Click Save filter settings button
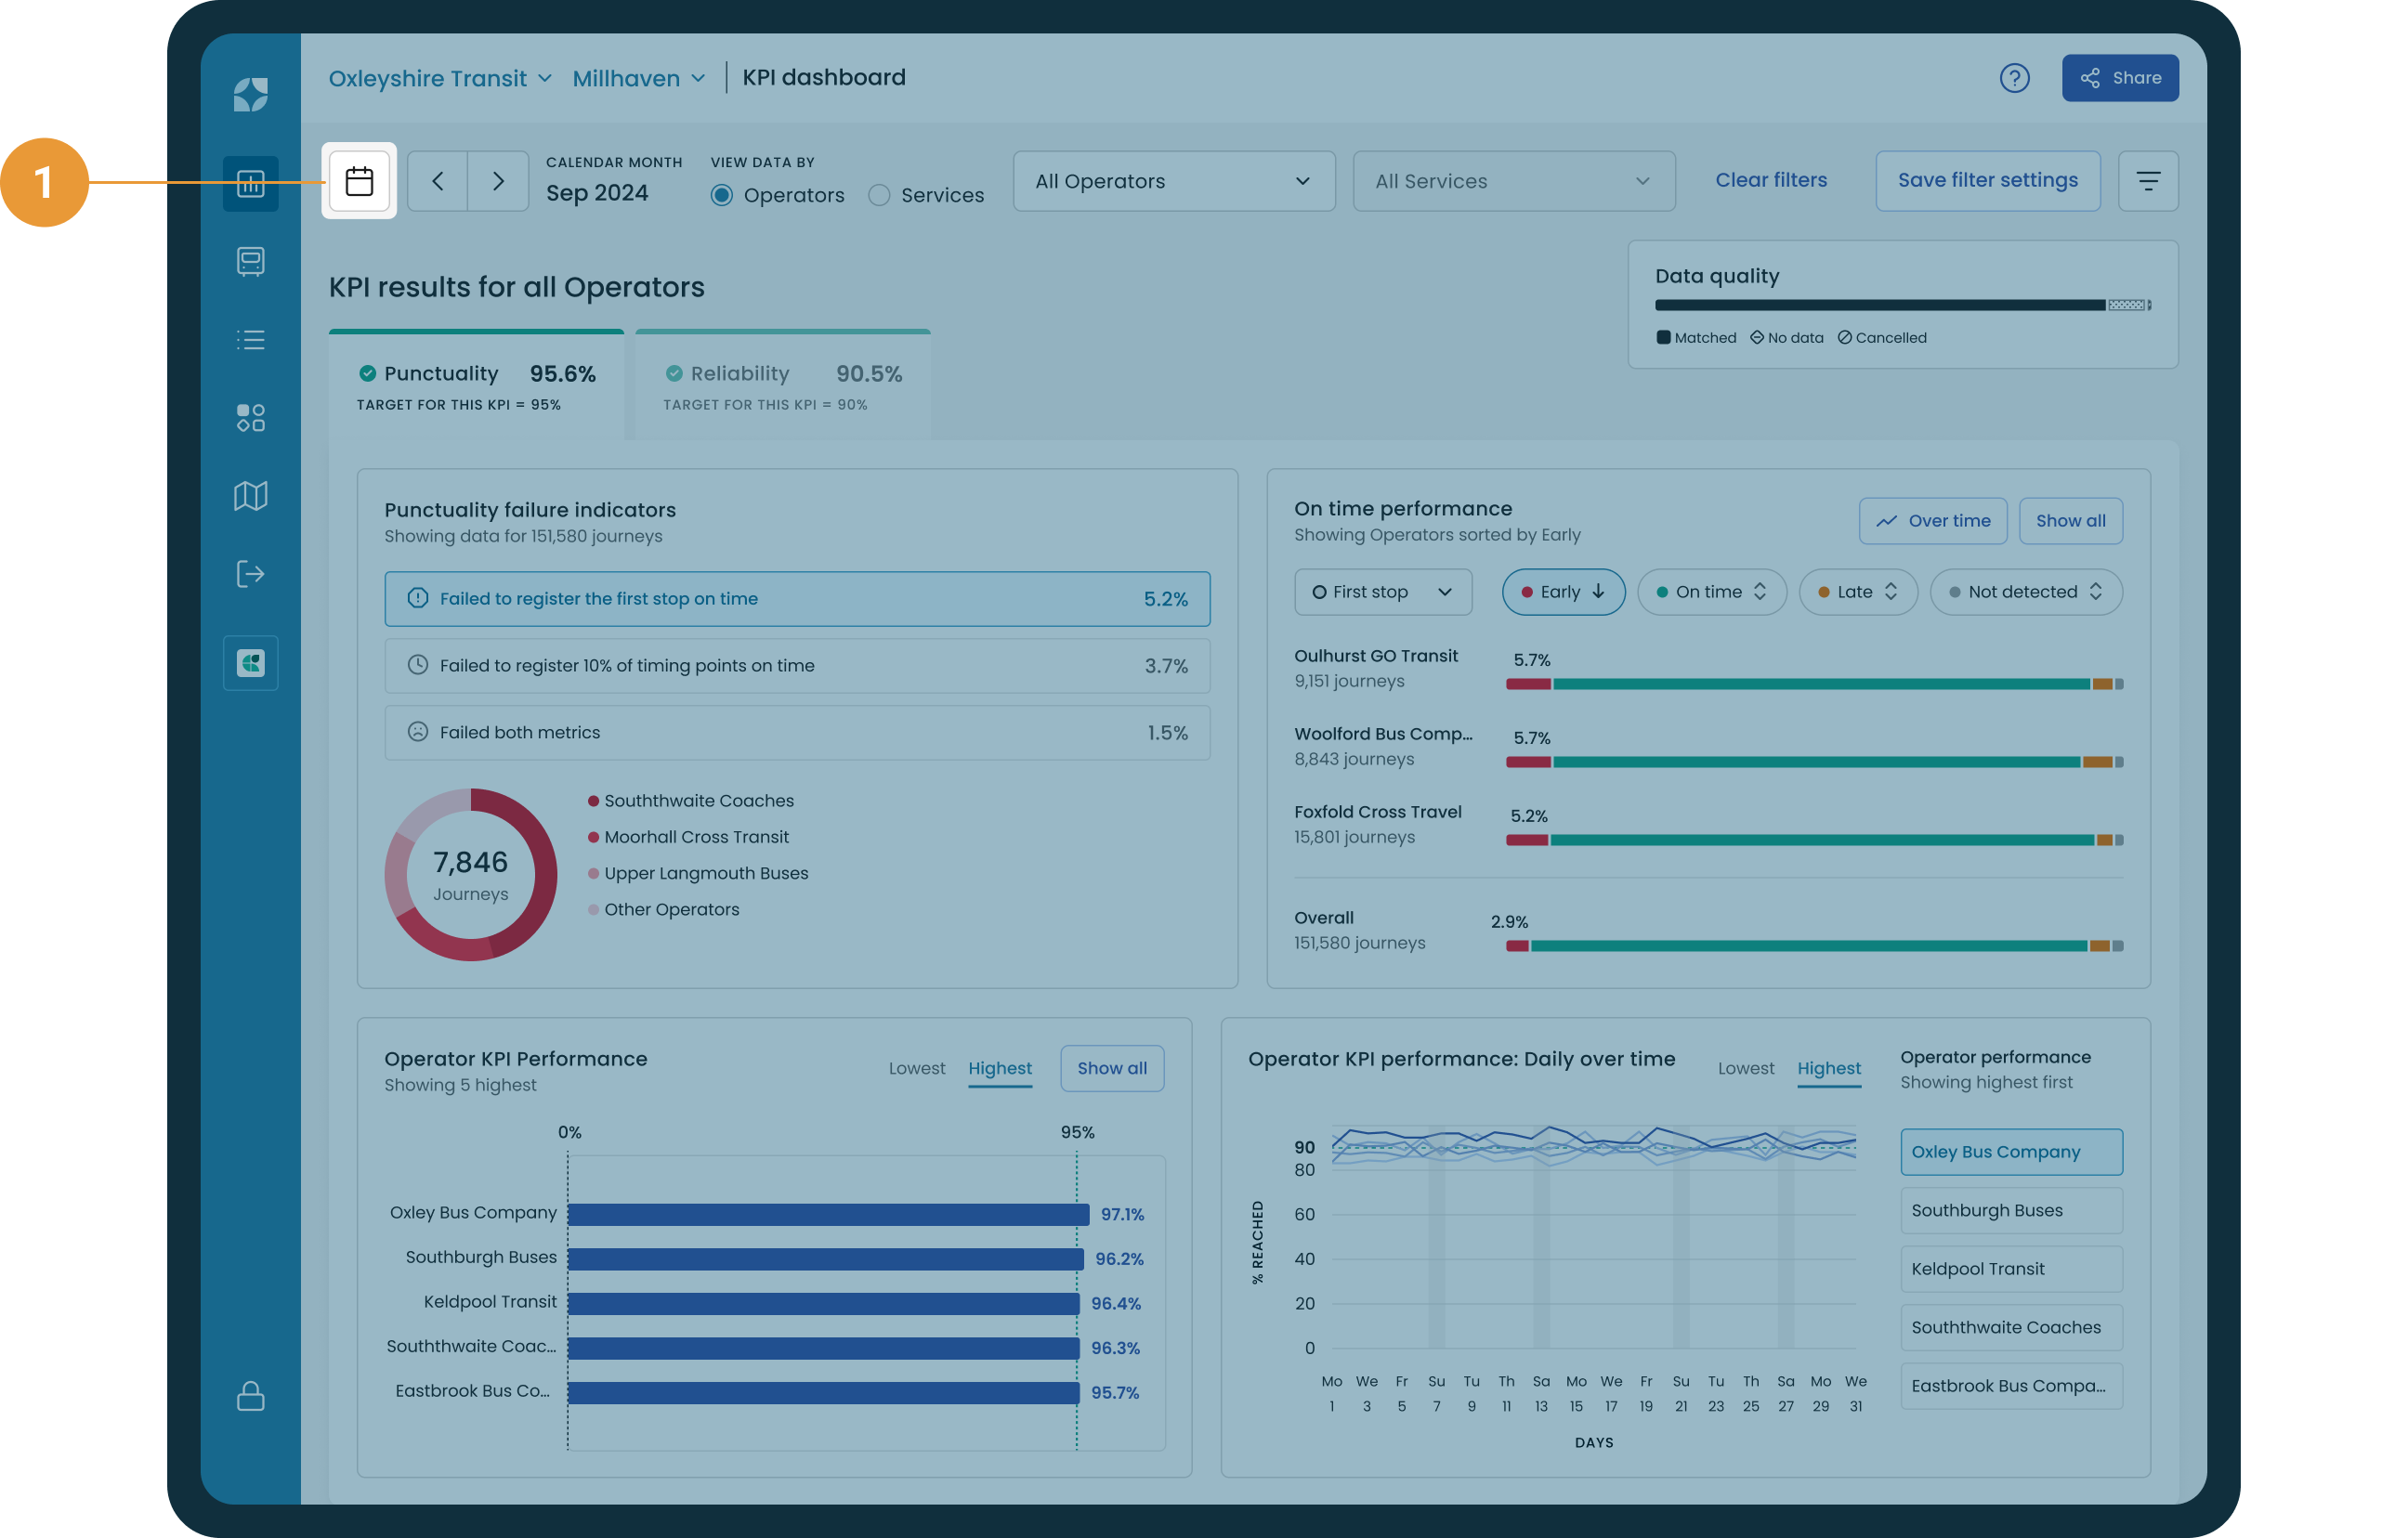Image resolution: width=2408 pixels, height=1538 pixels. click(x=1987, y=181)
